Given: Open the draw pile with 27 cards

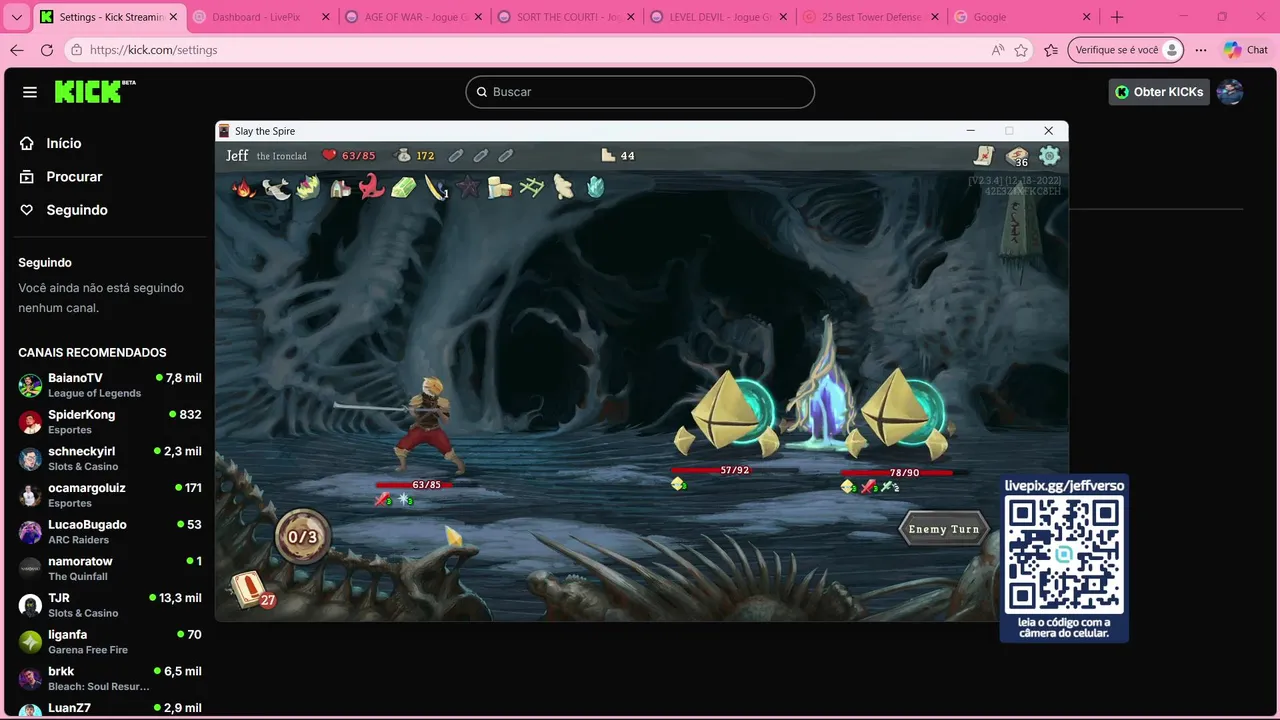Looking at the screenshot, I should [251, 590].
